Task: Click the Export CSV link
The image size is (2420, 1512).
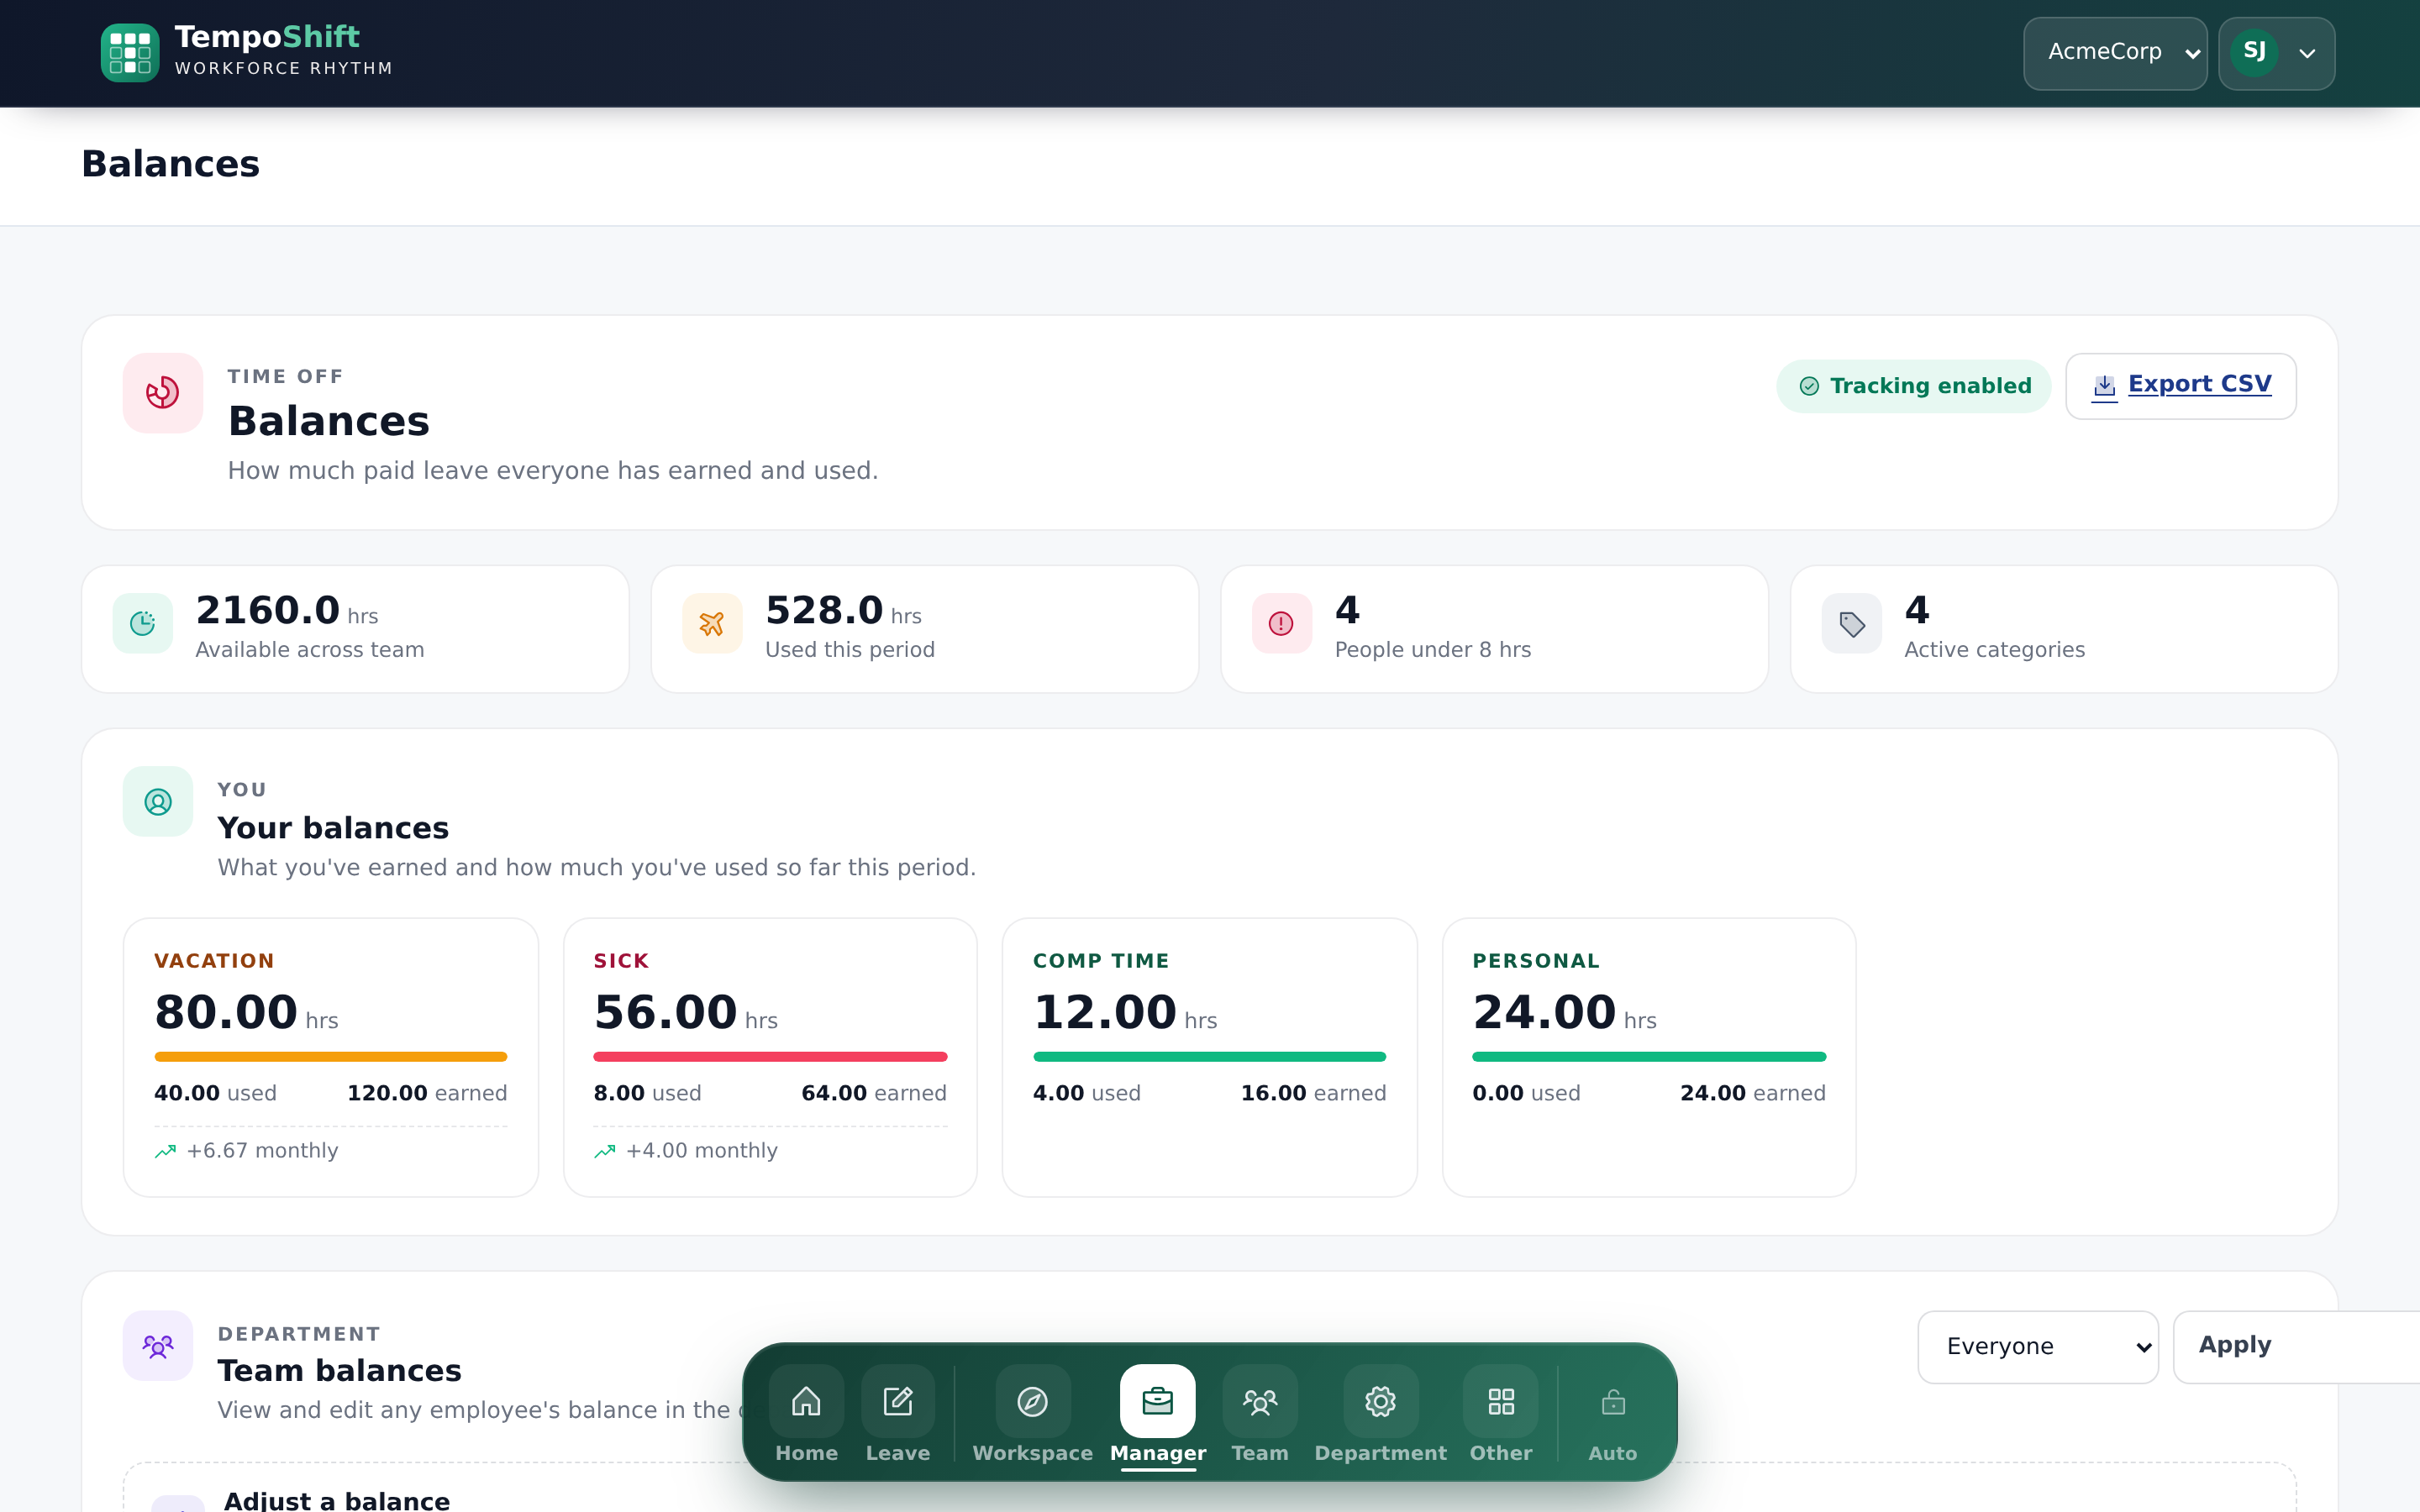Action: (2181, 386)
